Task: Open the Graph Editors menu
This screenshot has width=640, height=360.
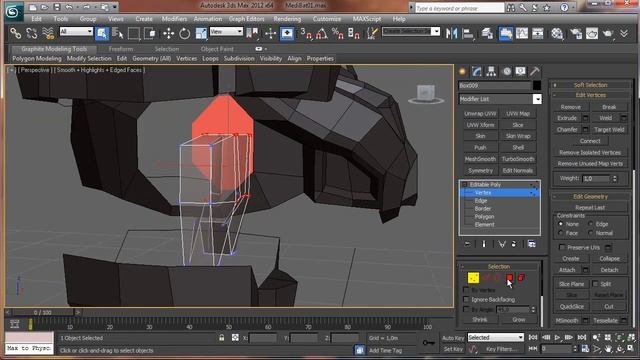Action: (x=247, y=19)
